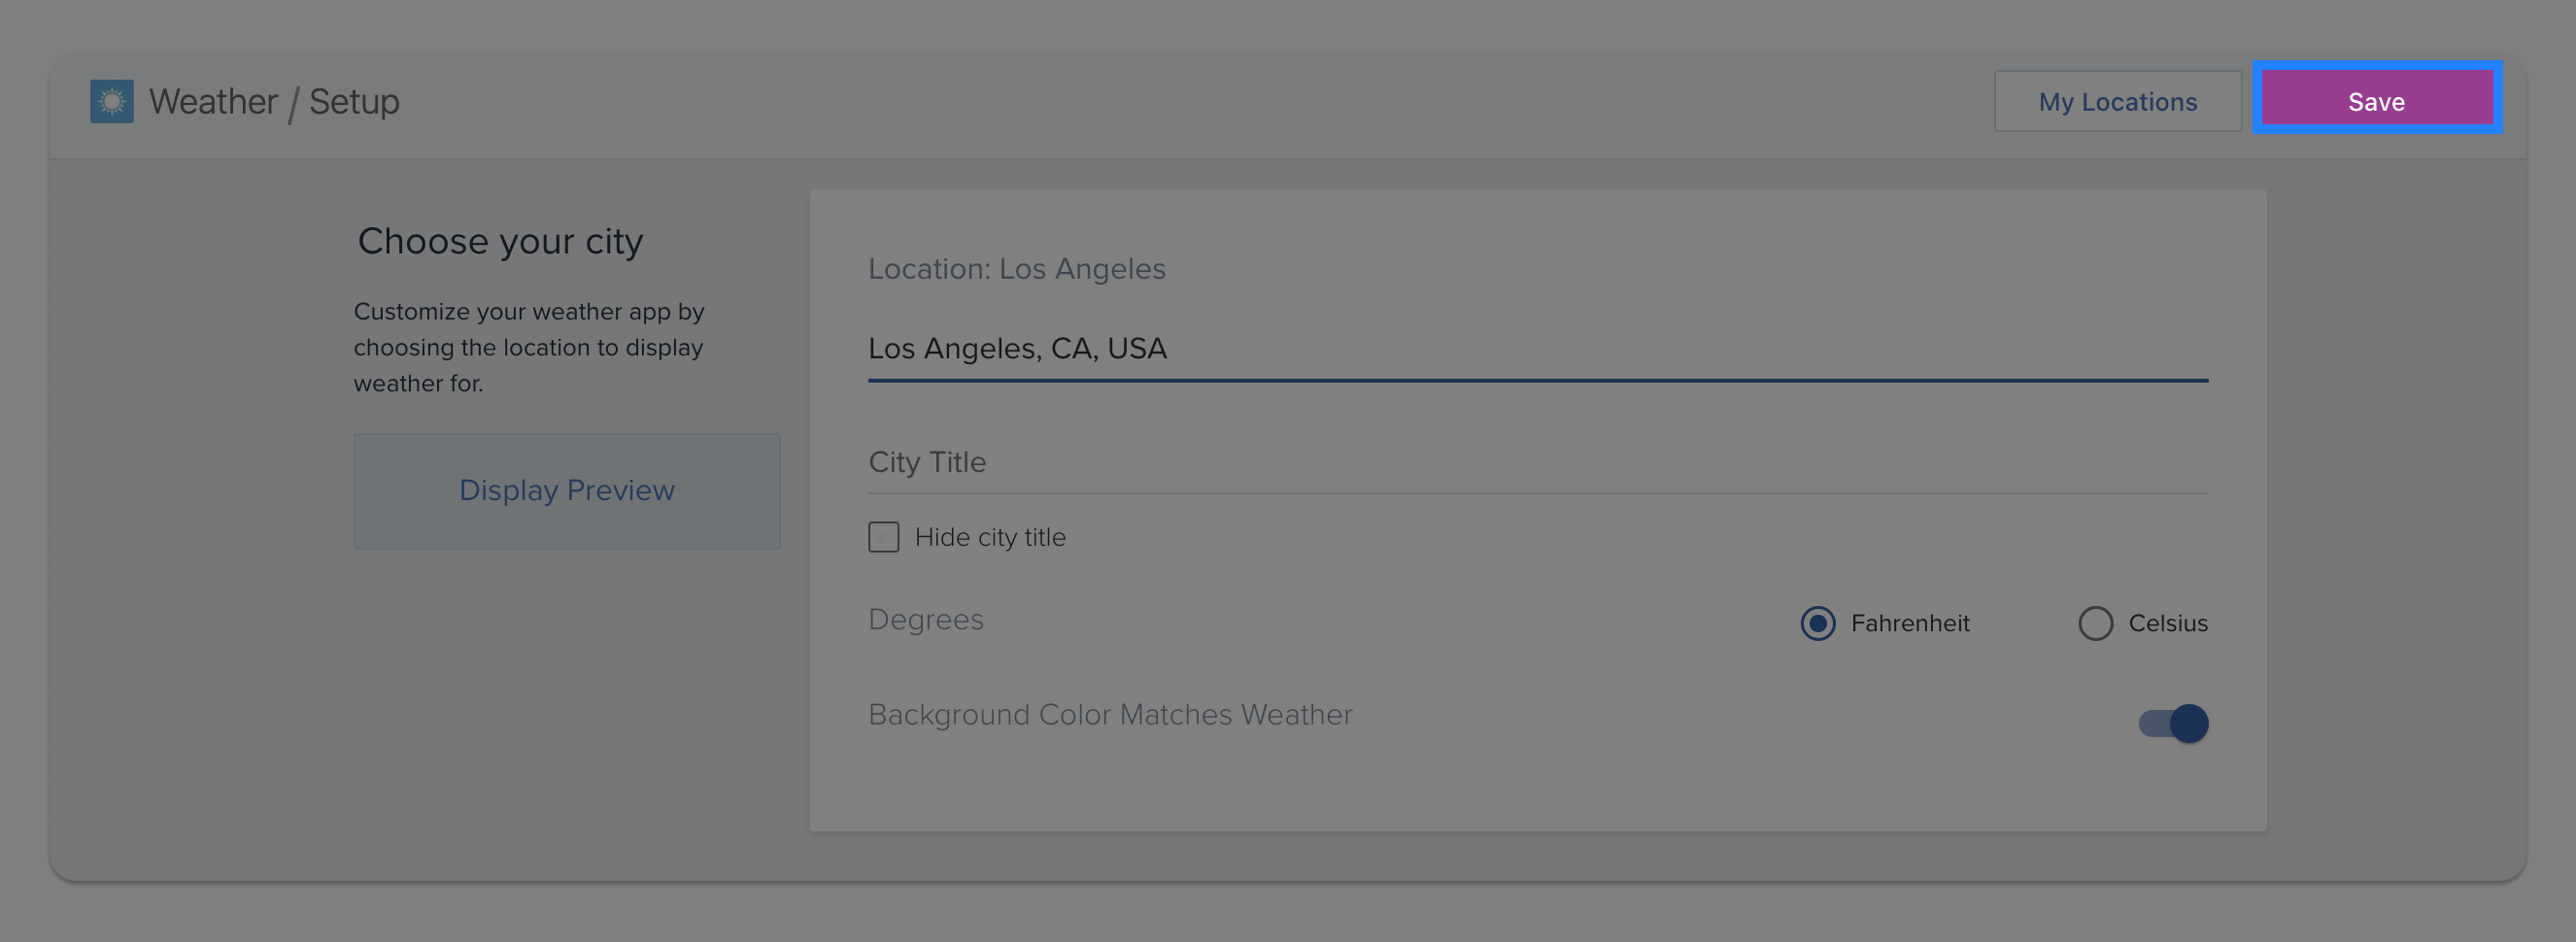Image resolution: width=2576 pixels, height=942 pixels.
Task: Check the Hide city title checkbox
Action: pyautogui.click(x=883, y=537)
